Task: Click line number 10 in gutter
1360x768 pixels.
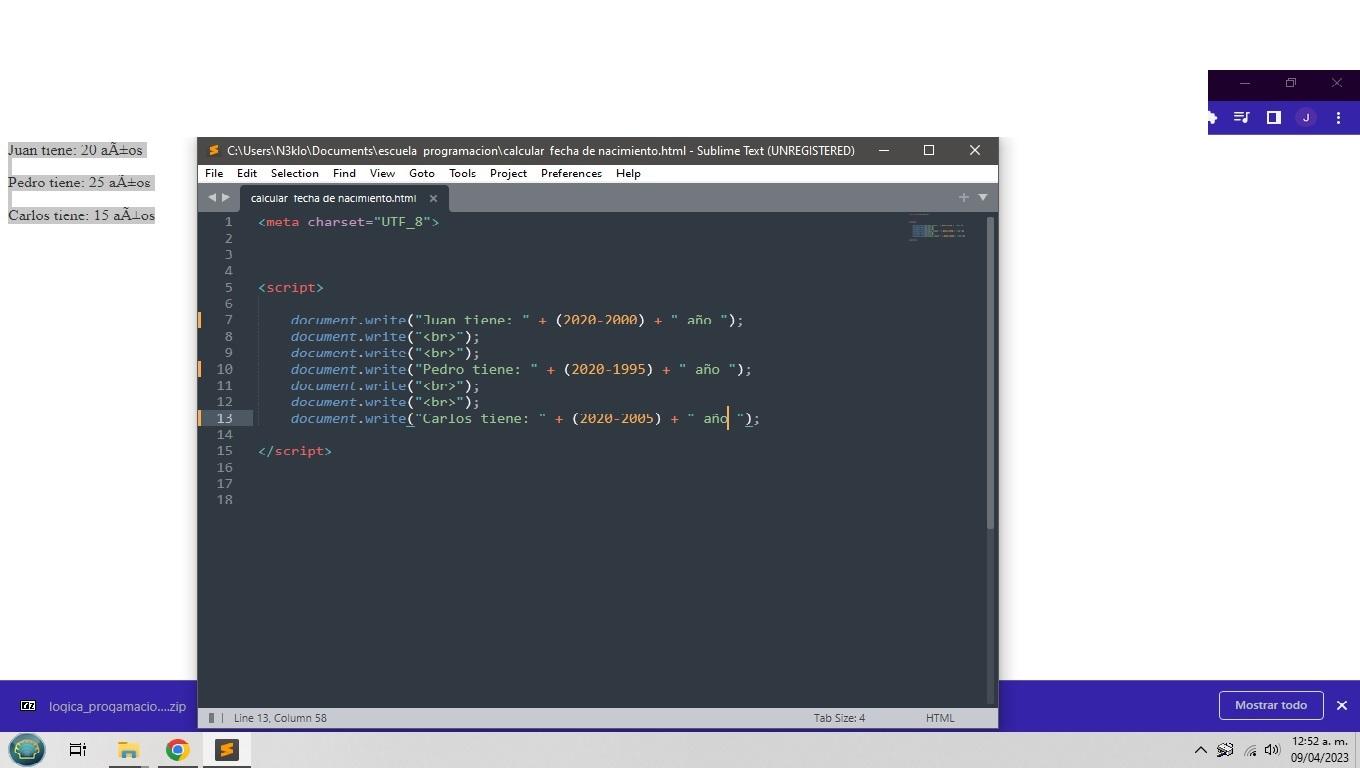Action: [x=225, y=369]
